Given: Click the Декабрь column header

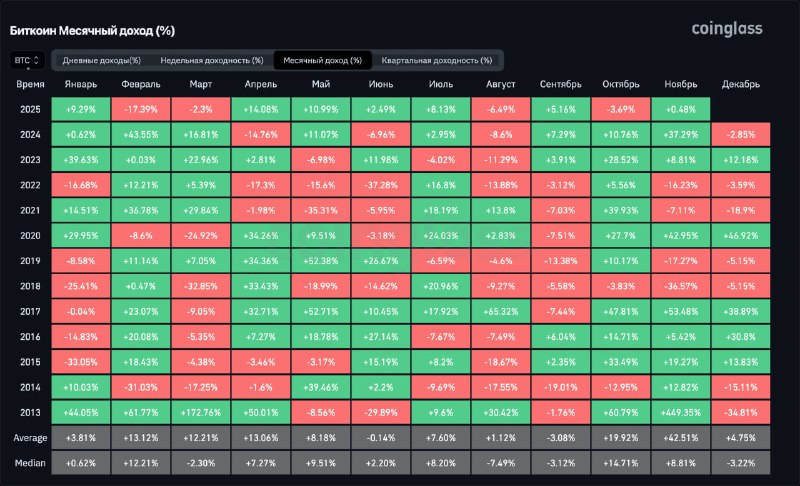Looking at the screenshot, I should pos(739,85).
